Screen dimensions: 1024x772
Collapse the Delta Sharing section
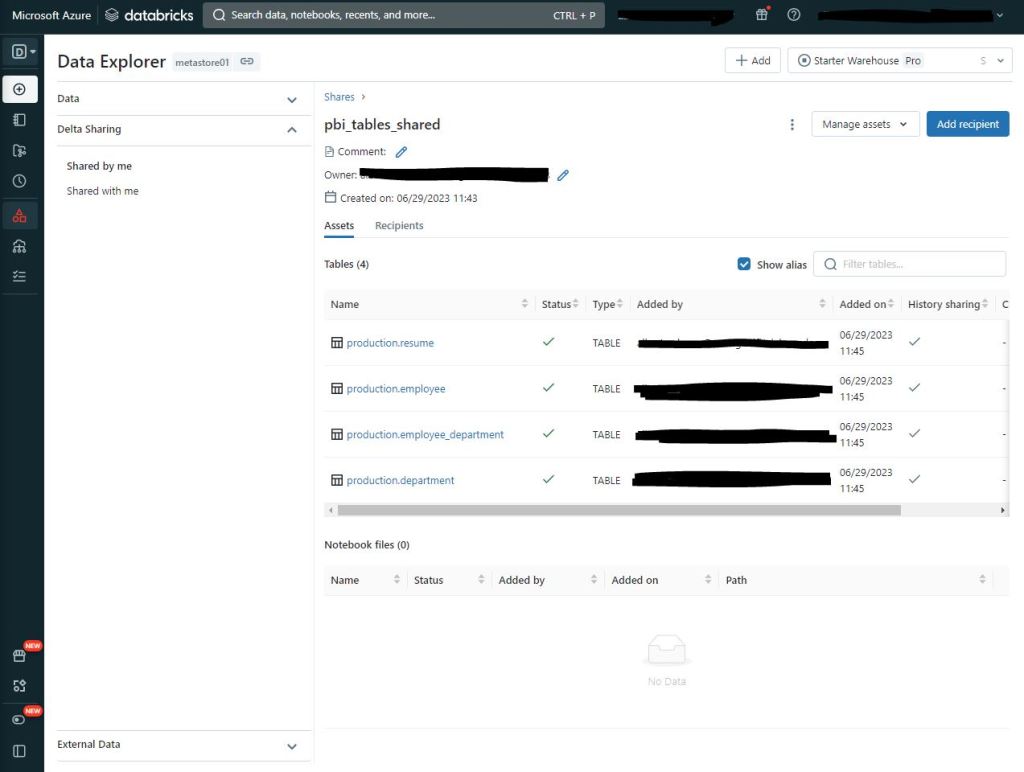click(x=292, y=130)
